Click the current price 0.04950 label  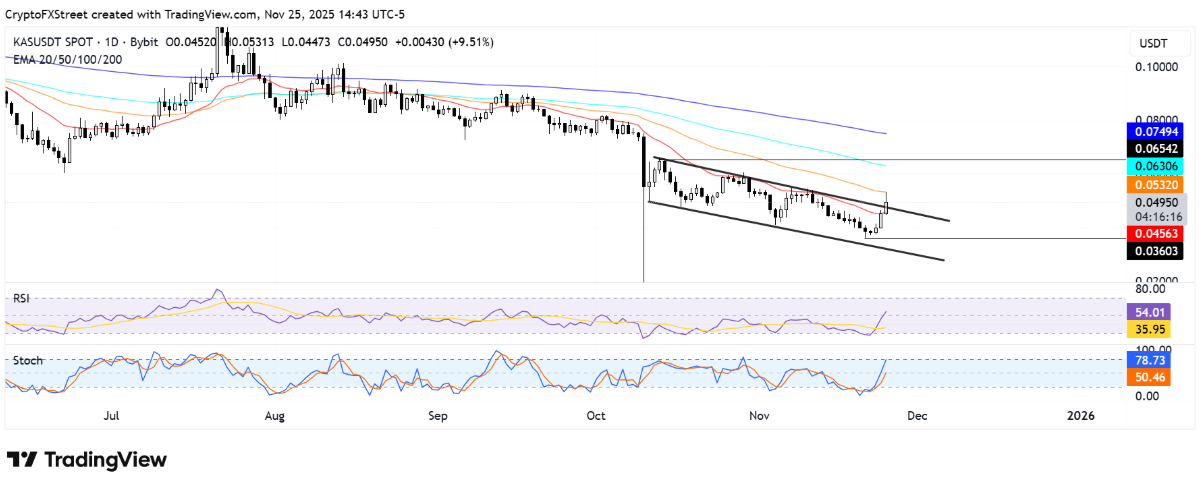1158,202
